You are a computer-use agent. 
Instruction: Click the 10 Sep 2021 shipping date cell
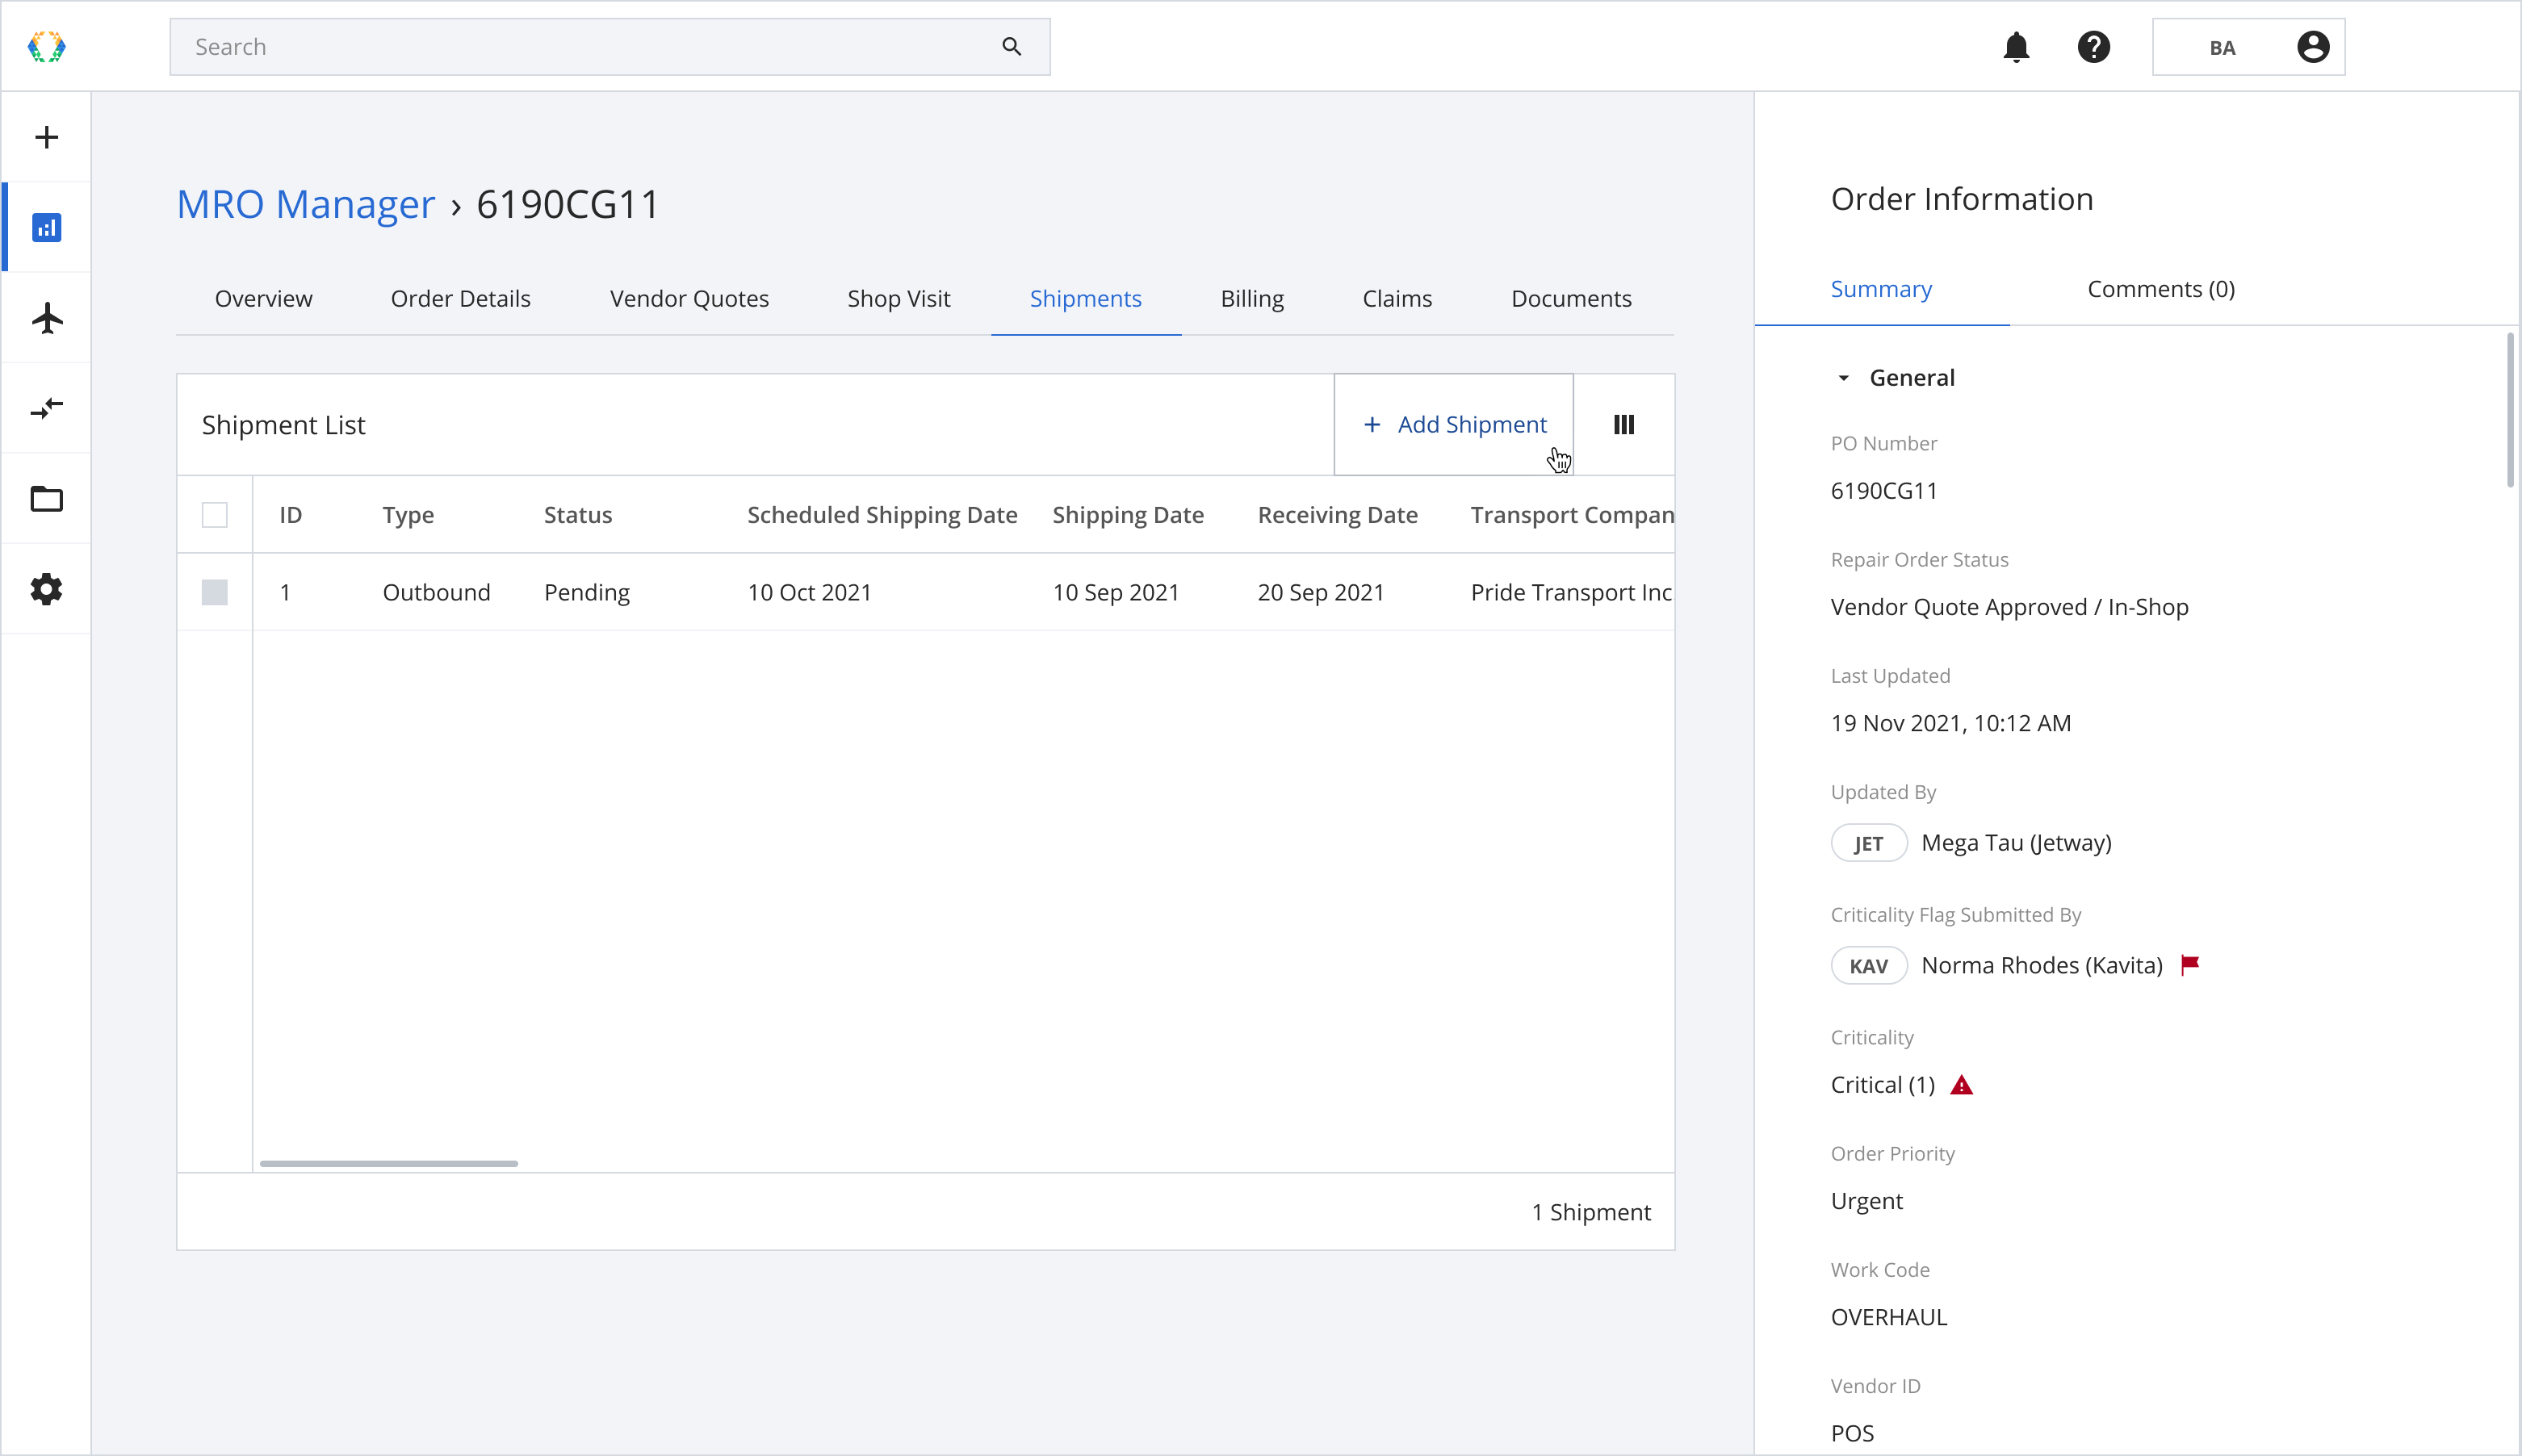point(1115,592)
